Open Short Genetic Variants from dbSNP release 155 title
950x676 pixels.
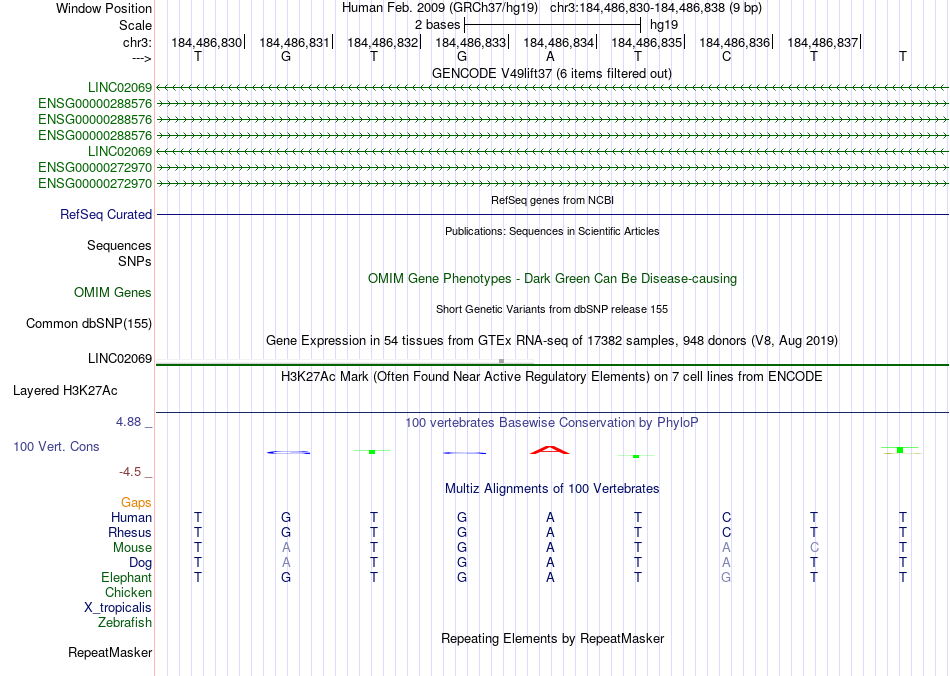(x=552, y=309)
